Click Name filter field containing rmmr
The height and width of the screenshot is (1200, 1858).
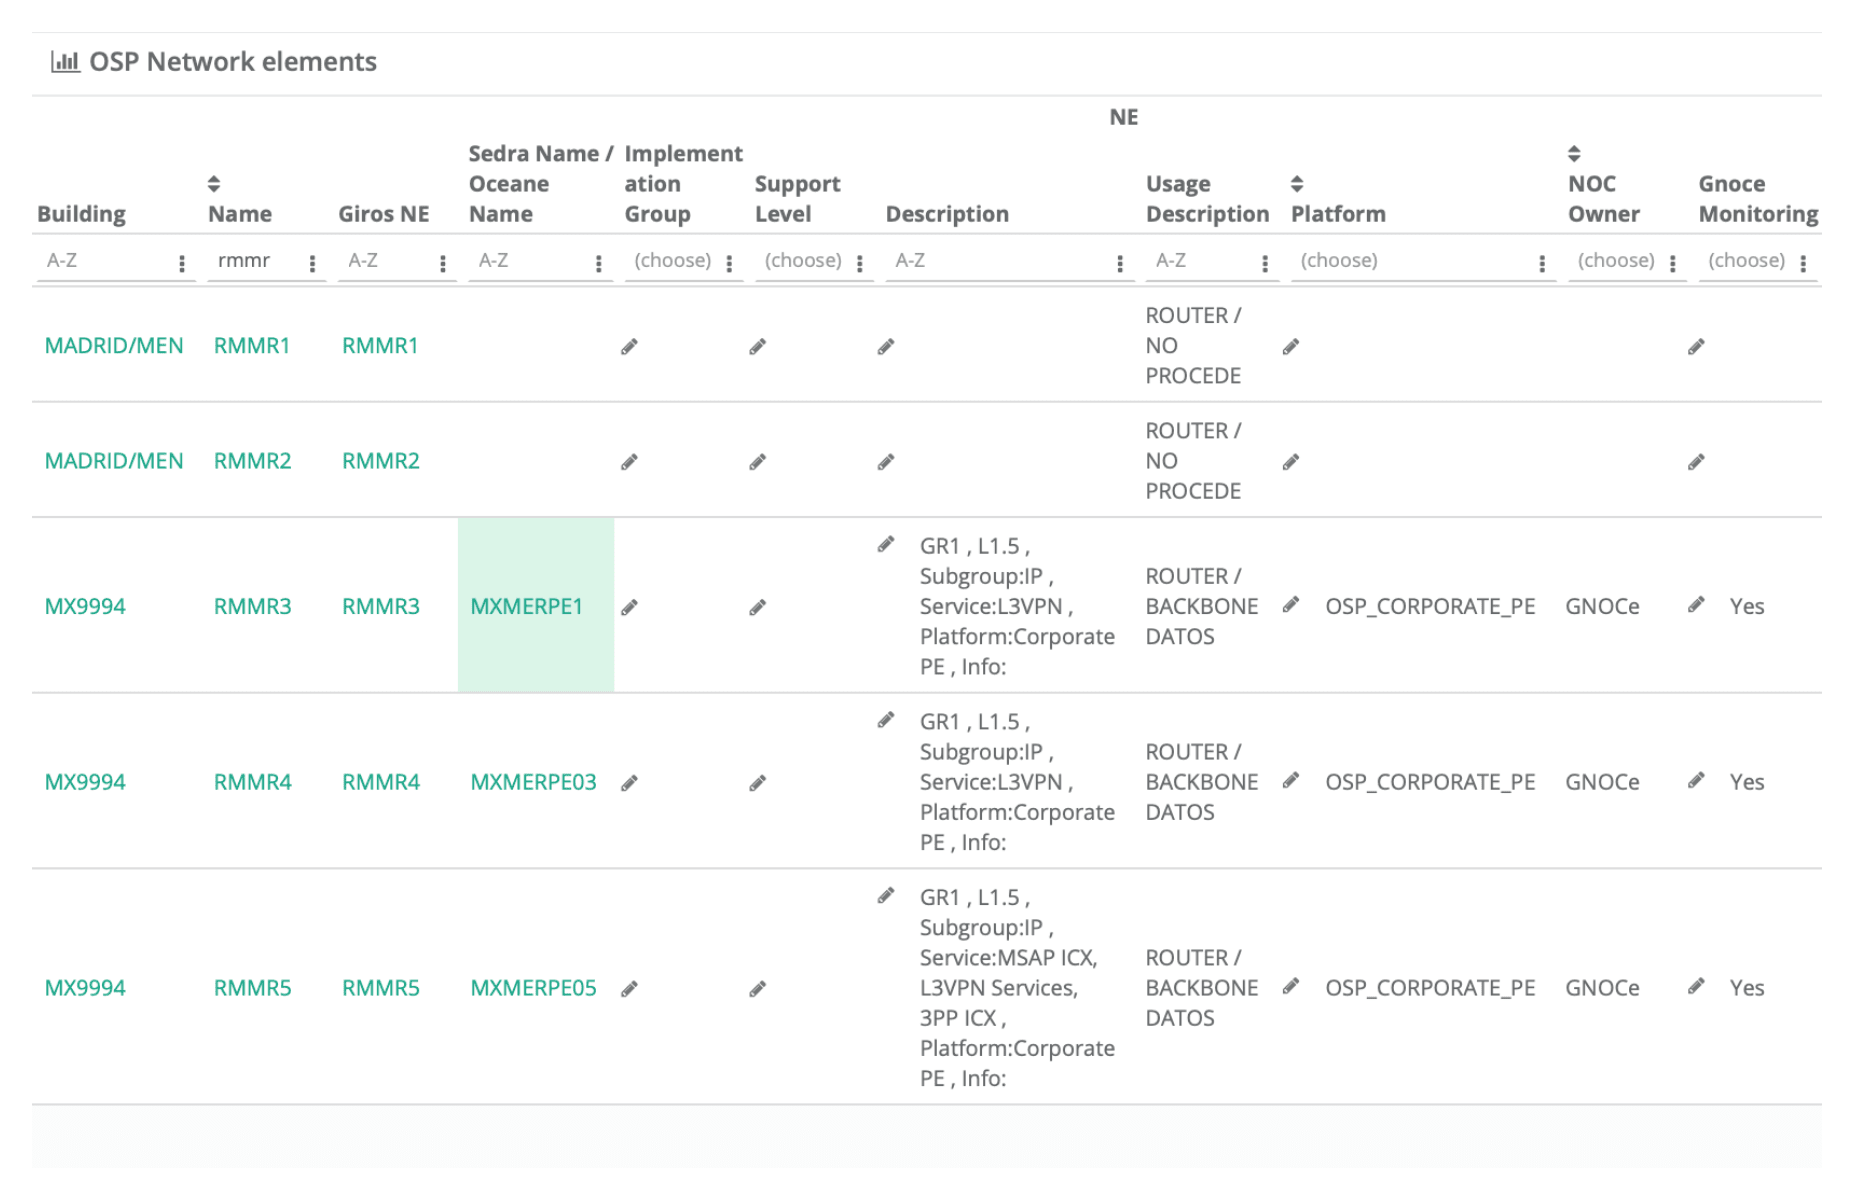coord(255,261)
